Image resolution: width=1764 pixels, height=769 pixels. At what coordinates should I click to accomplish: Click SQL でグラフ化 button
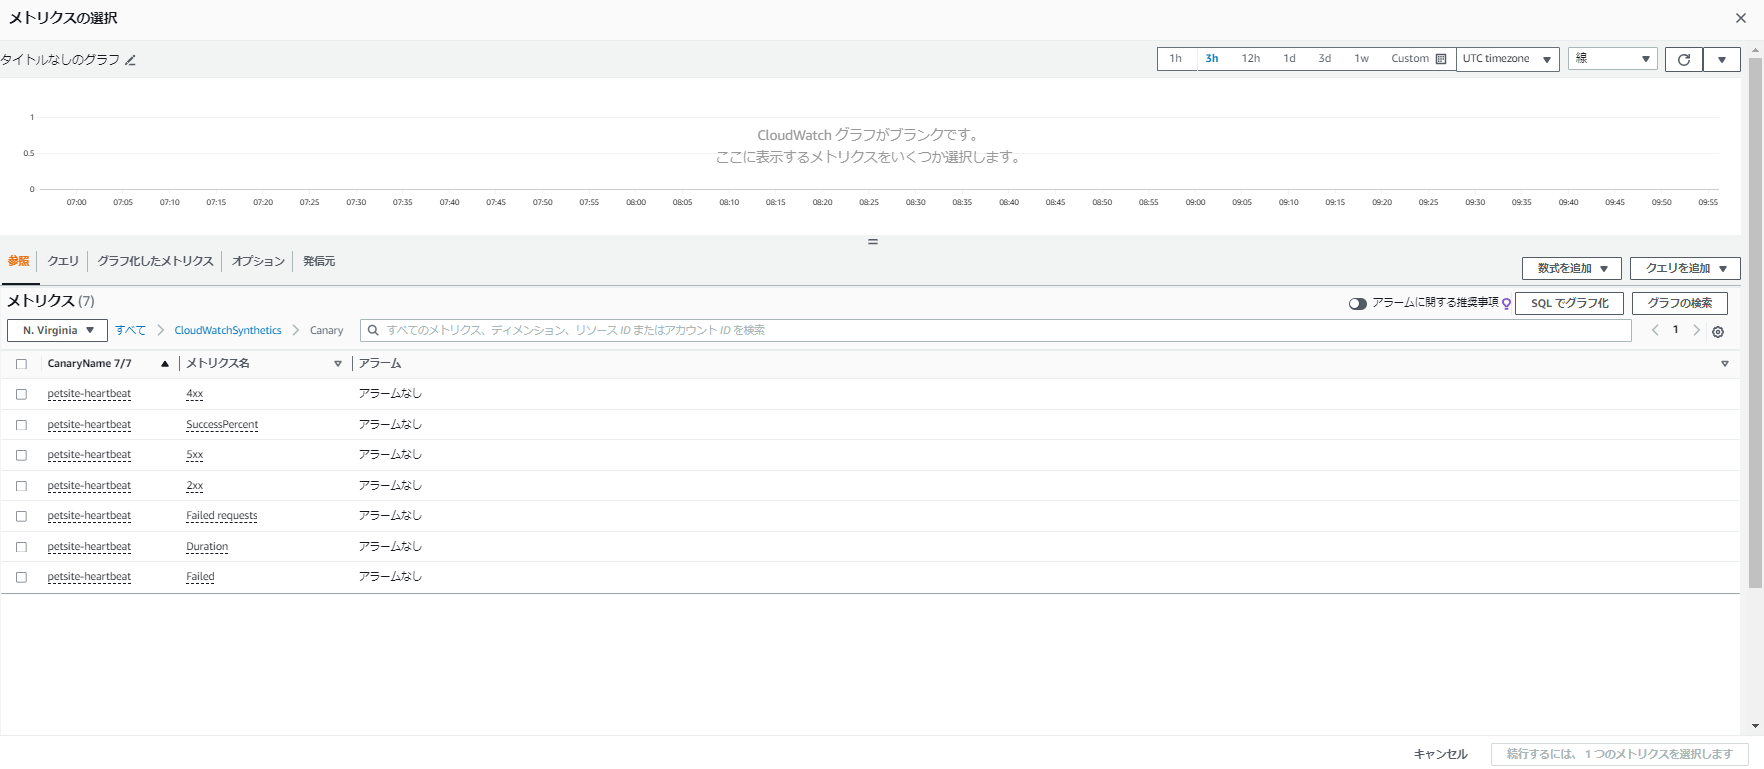[x=1570, y=303]
